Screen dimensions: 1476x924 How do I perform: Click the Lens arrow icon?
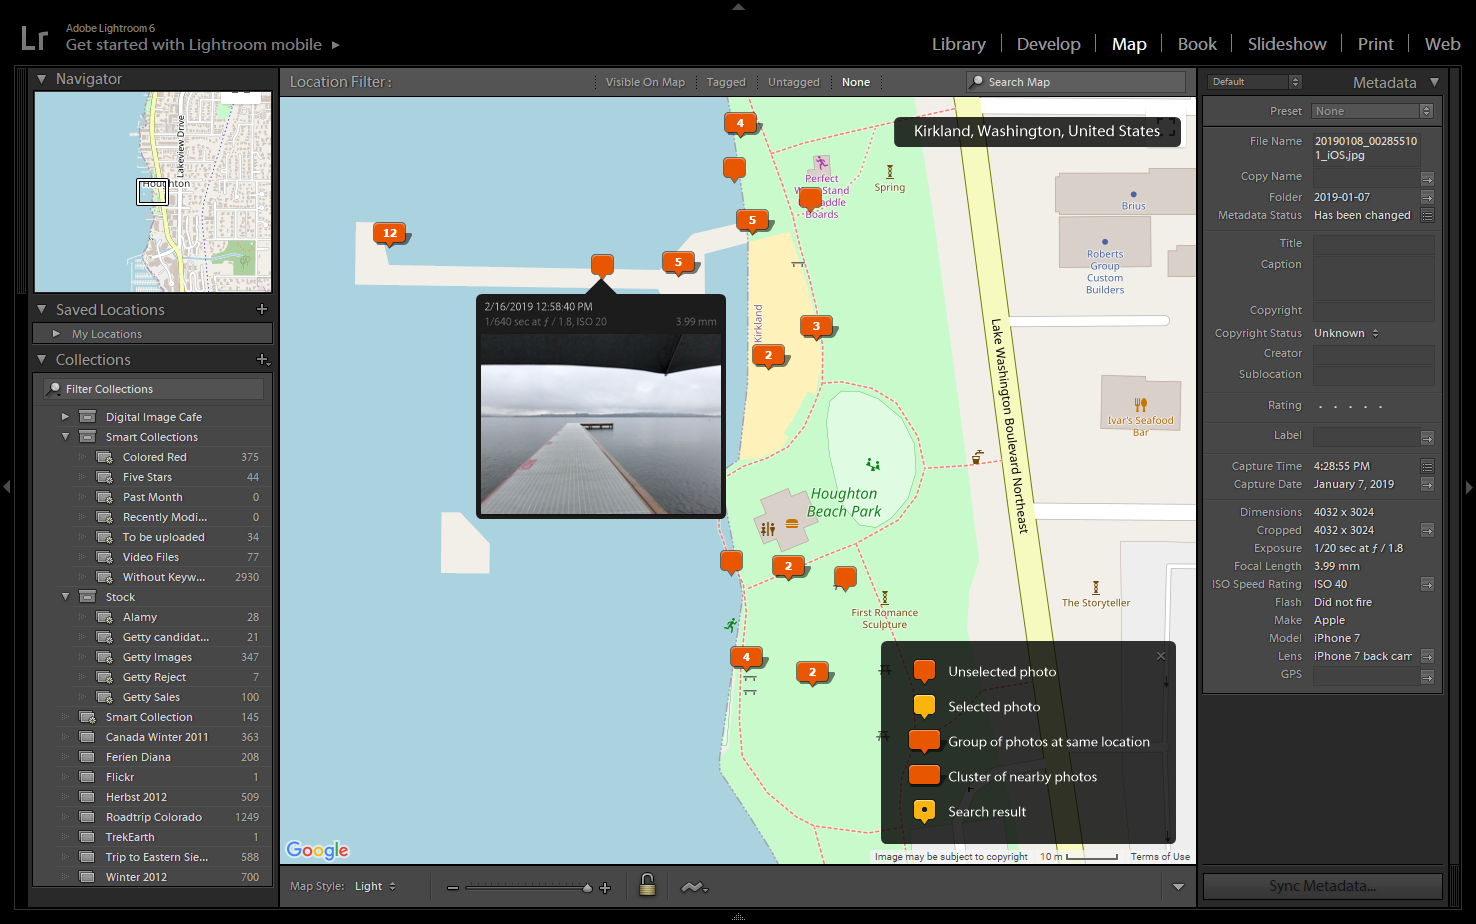(1427, 656)
